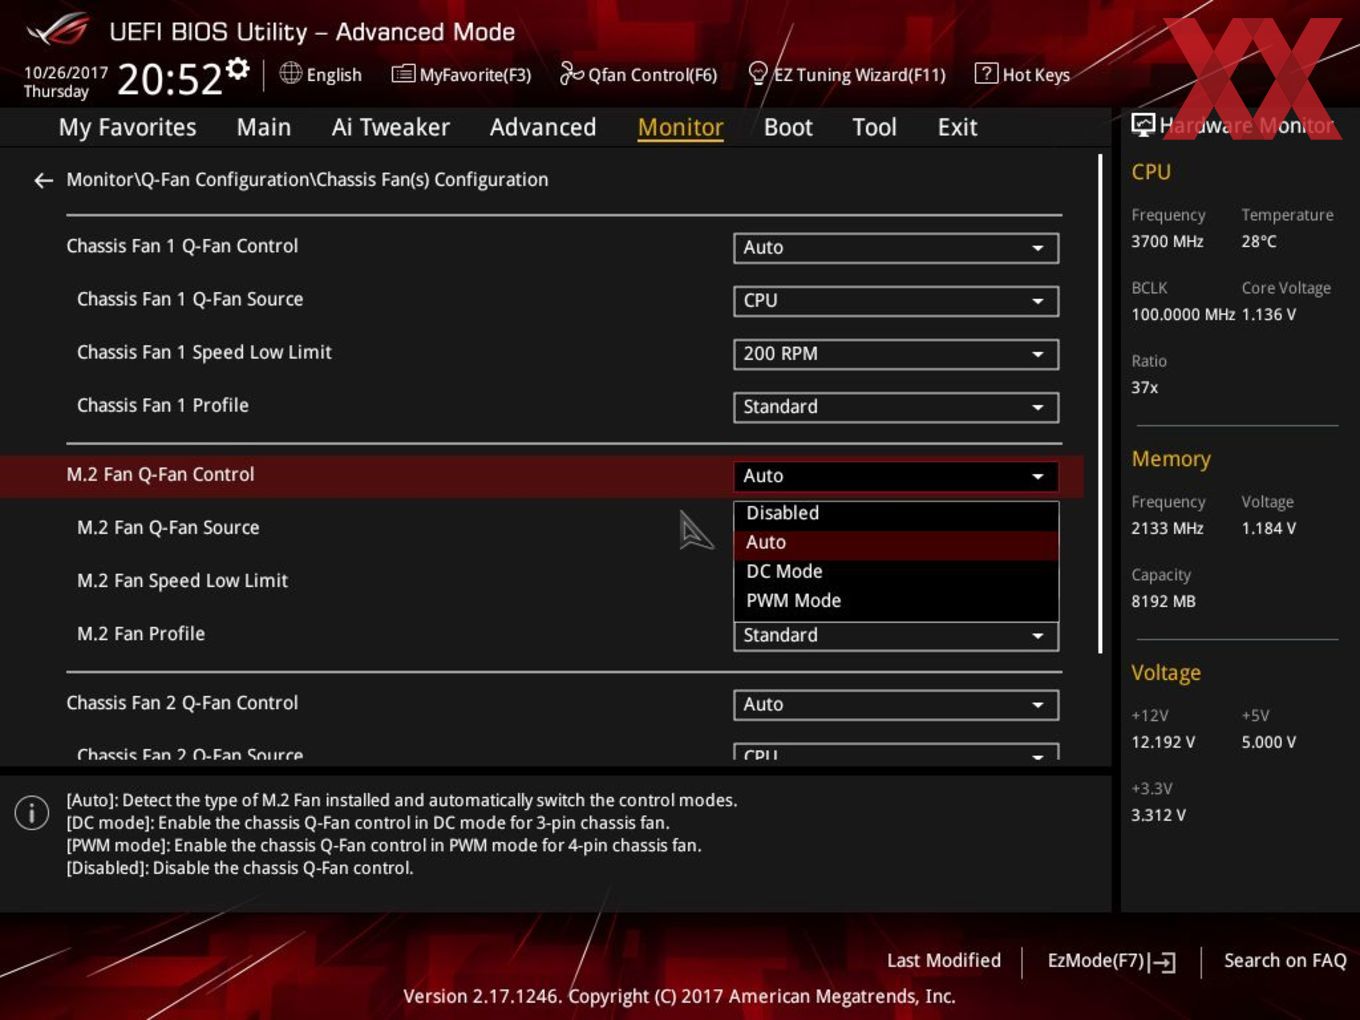
Task: Click BCLK 100.0000 MHz value
Action: click(x=1183, y=315)
